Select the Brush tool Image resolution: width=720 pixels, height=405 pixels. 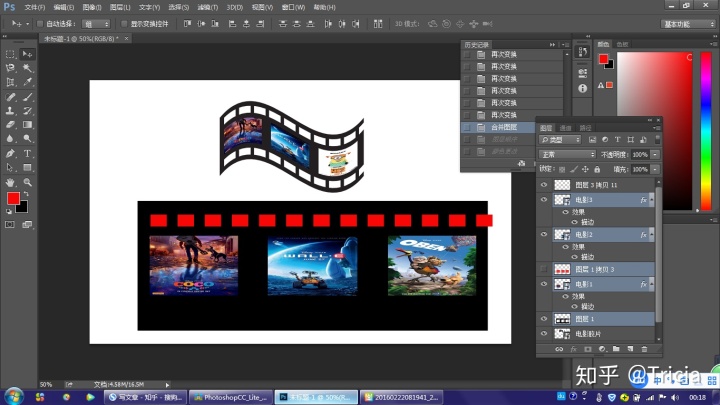(x=28, y=97)
